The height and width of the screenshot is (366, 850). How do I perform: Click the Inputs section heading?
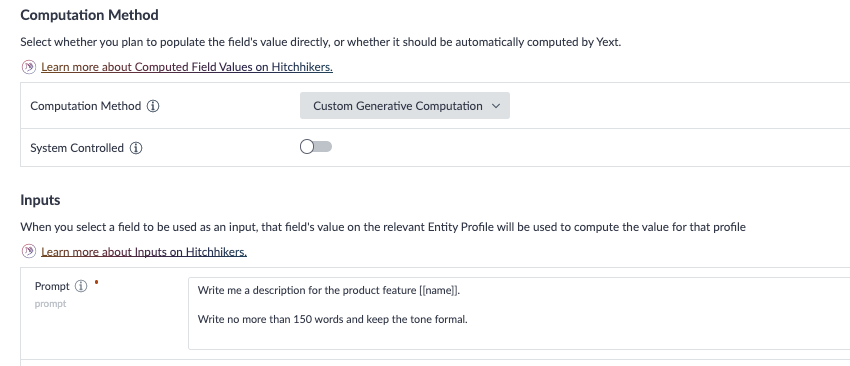pos(40,200)
